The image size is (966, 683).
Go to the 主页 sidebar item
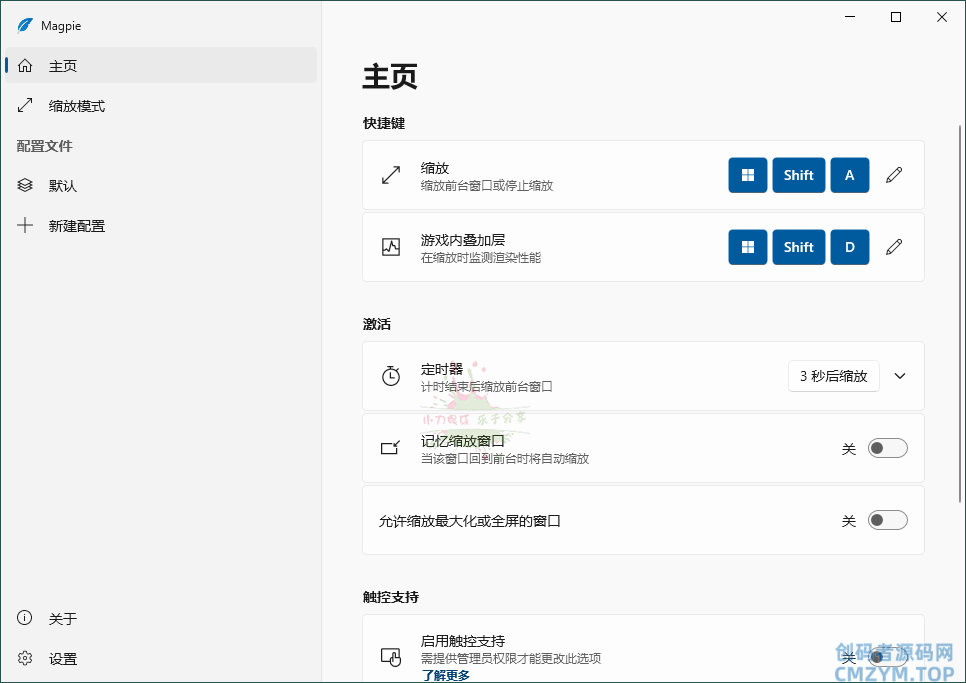click(63, 66)
